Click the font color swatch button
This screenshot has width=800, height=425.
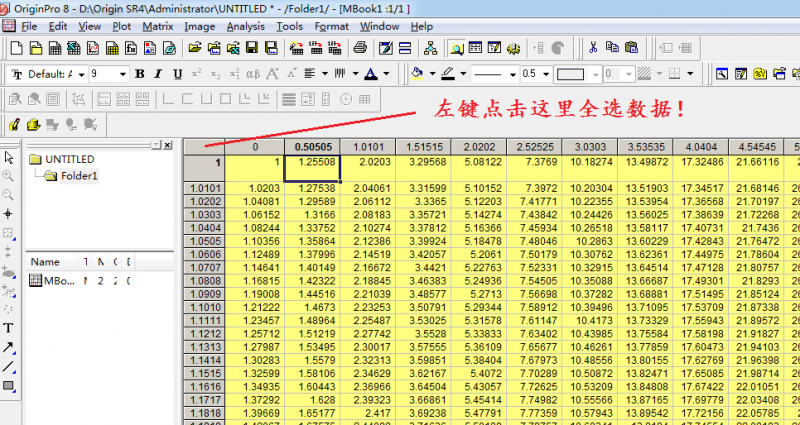[x=371, y=74]
